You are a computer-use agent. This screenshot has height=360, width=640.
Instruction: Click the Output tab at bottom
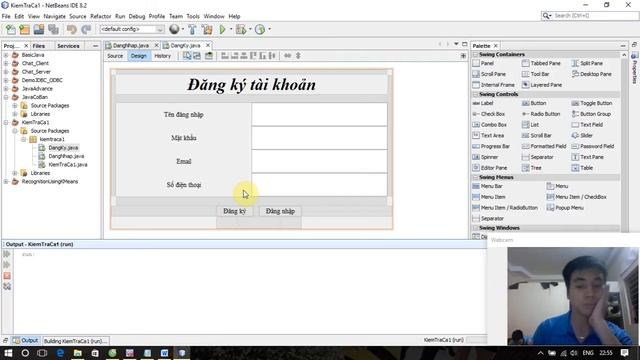[x=26, y=340]
